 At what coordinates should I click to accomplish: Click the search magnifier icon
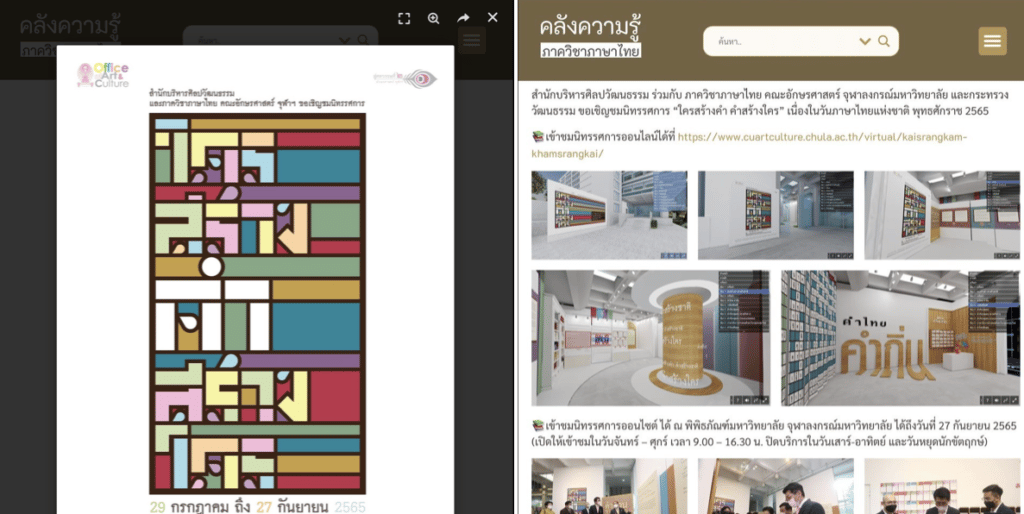[884, 41]
